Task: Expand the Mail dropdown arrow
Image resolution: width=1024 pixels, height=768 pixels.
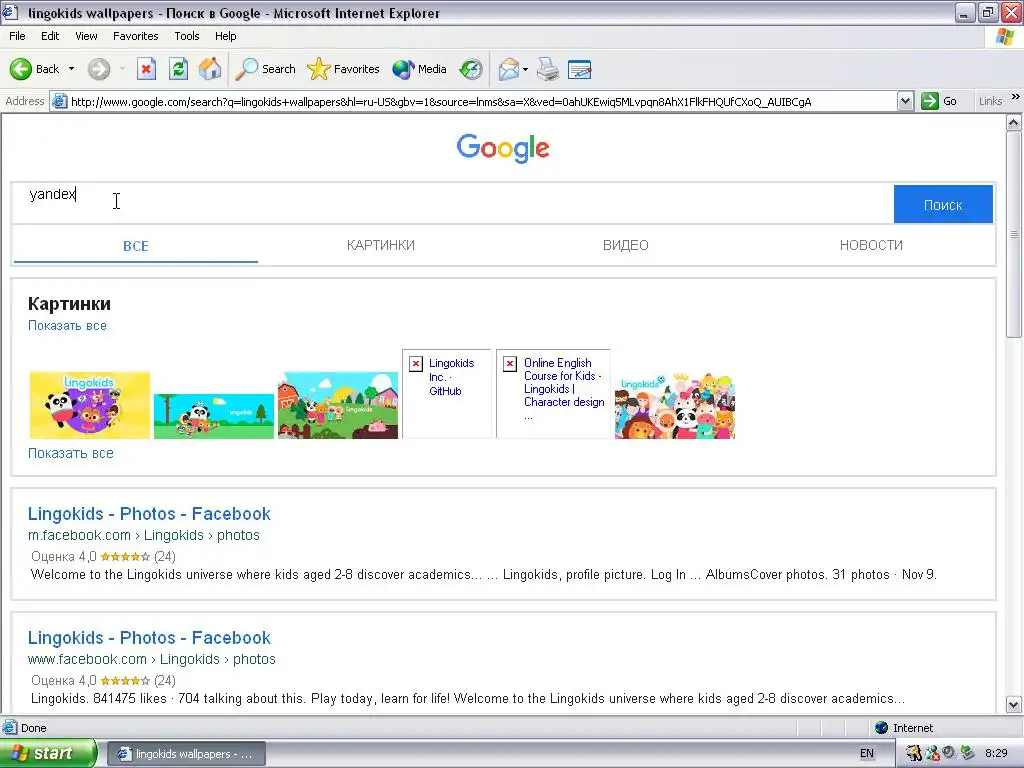Action: pos(525,69)
